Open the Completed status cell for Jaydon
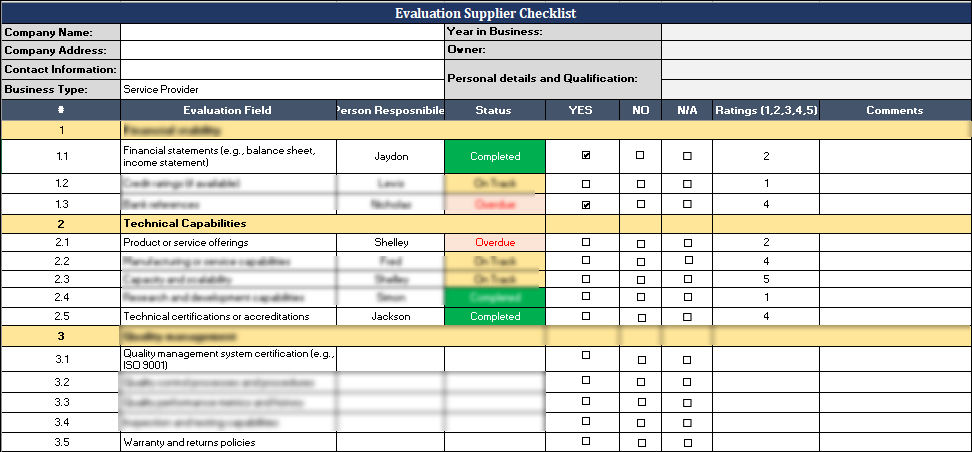This screenshot has width=972, height=452. point(495,156)
